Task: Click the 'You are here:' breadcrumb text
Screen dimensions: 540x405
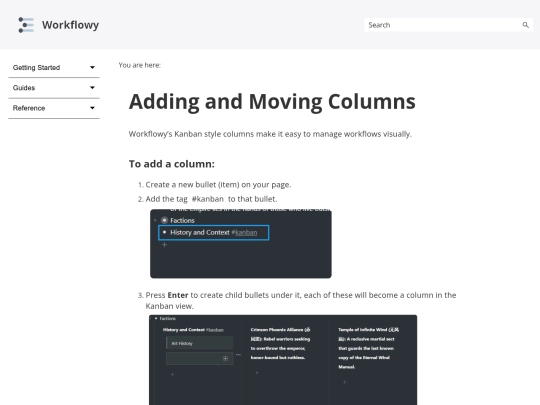Action: point(139,65)
